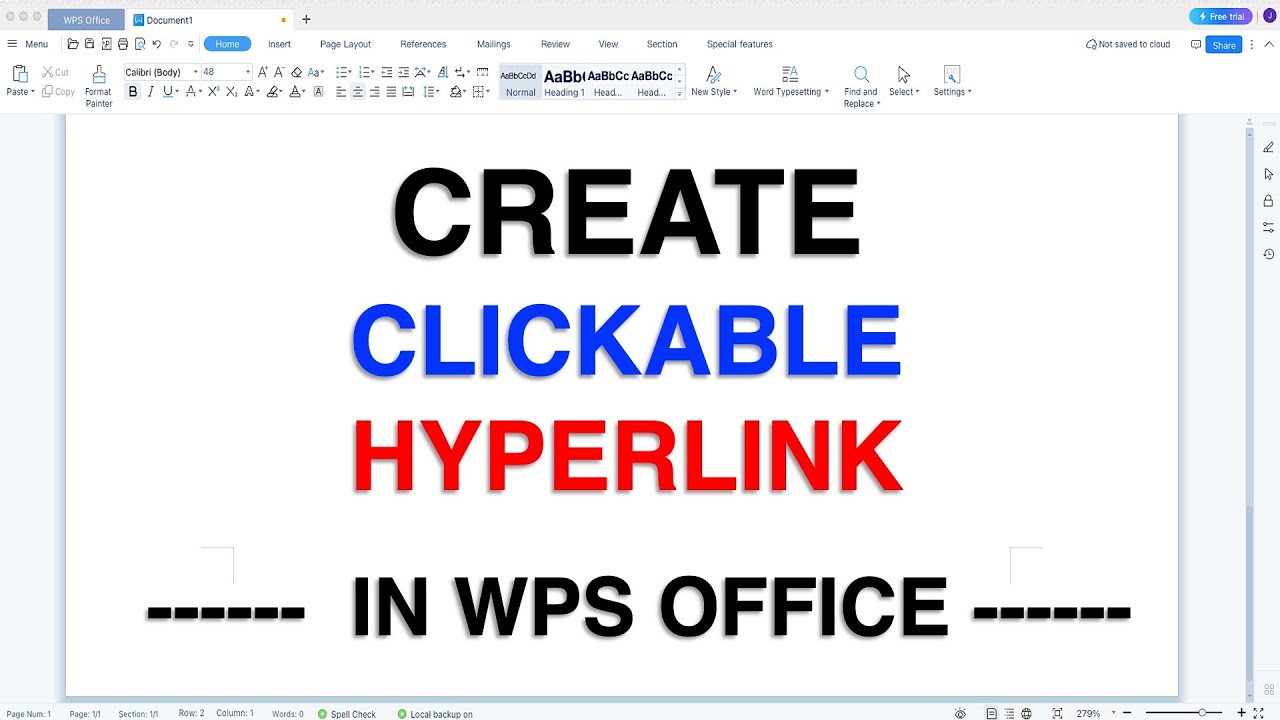1280x720 pixels.
Task: Click the Paste clipboard icon
Action: point(19,74)
